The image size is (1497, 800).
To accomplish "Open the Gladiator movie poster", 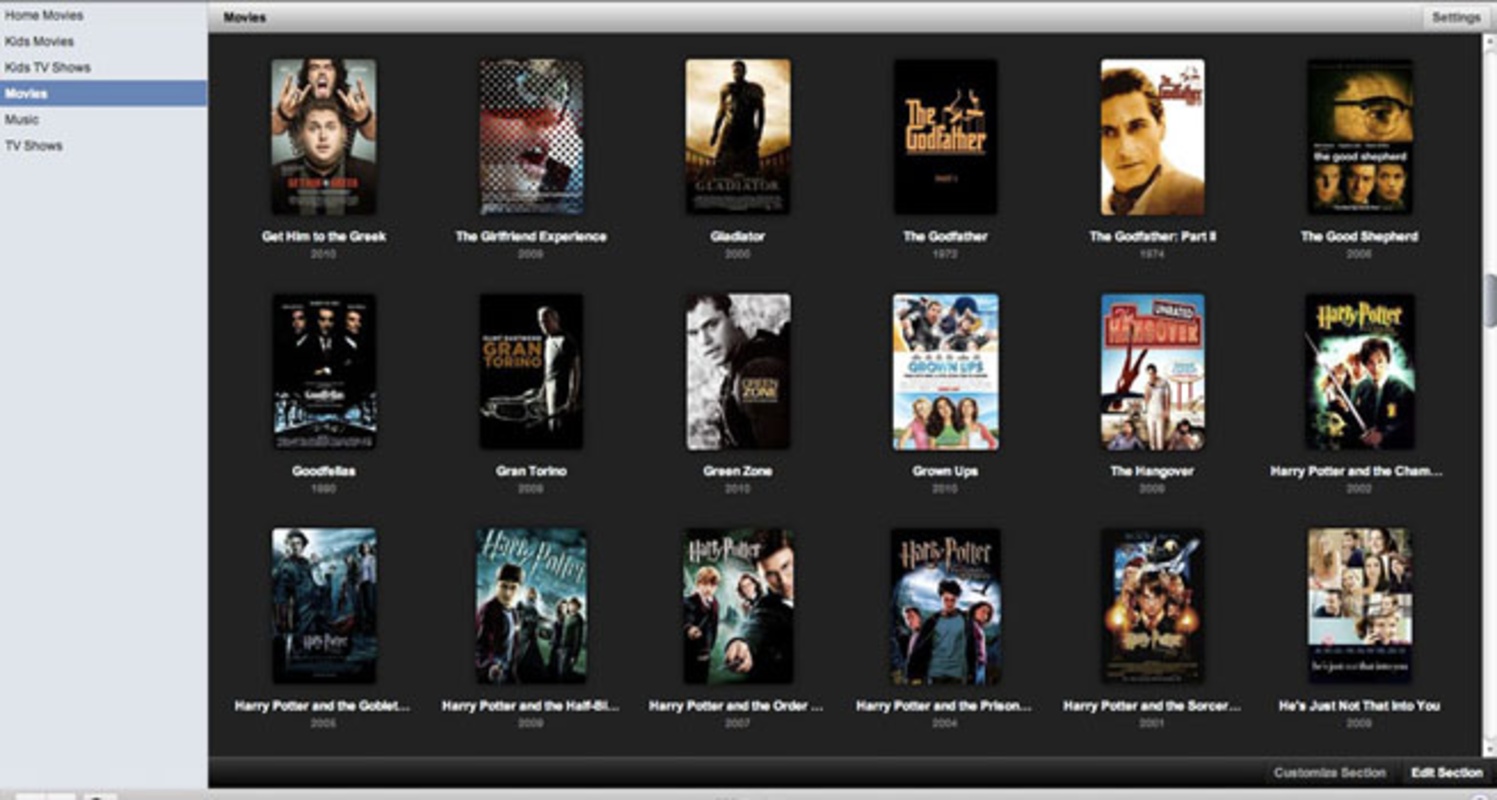I will point(738,136).
